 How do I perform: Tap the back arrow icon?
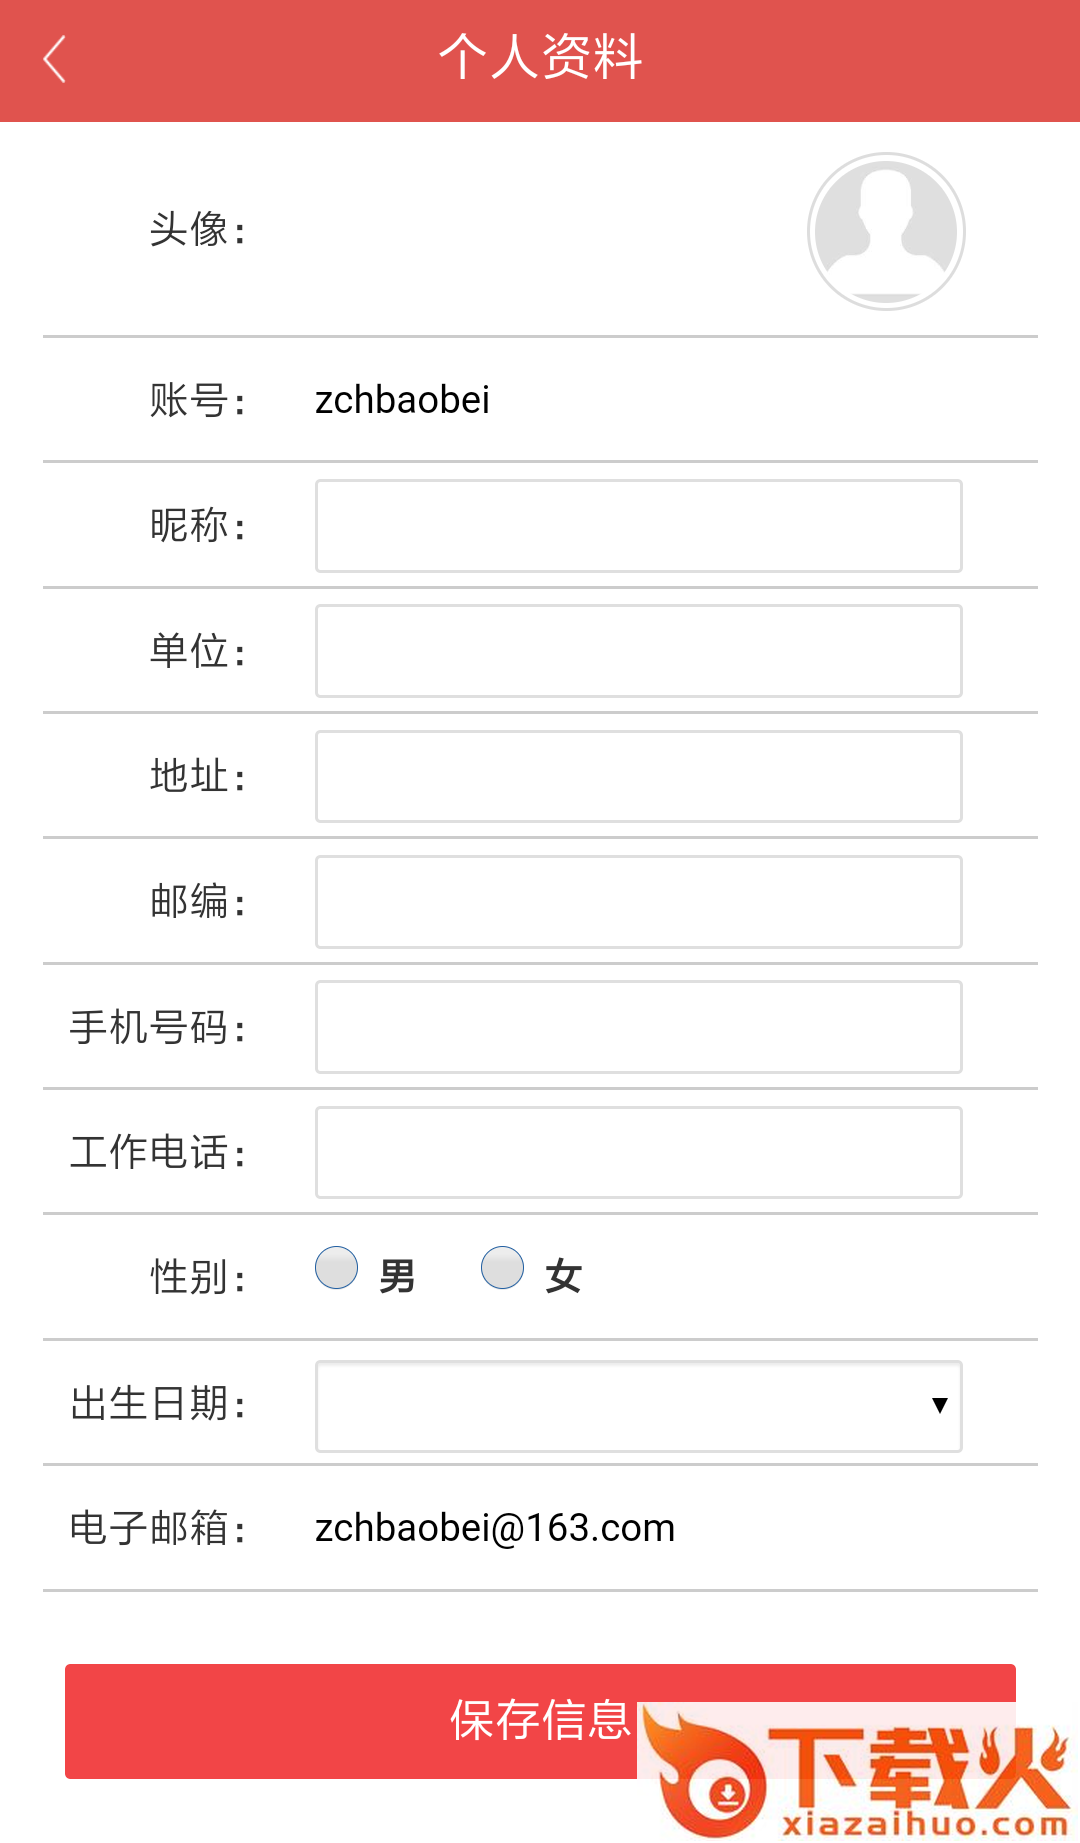click(56, 60)
